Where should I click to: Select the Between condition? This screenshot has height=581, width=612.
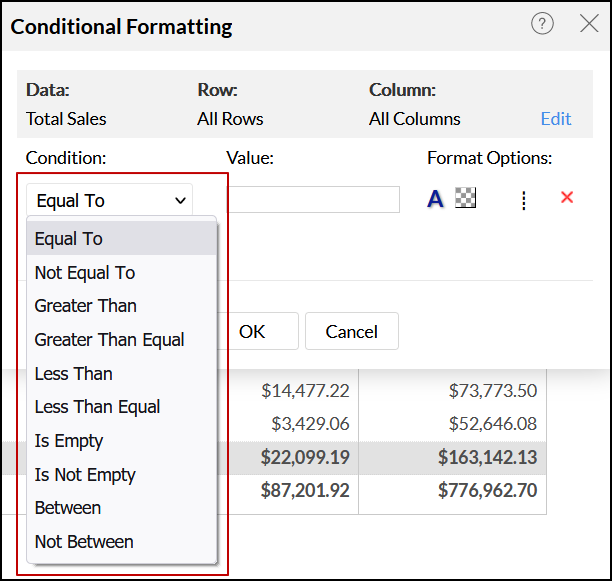click(68, 508)
